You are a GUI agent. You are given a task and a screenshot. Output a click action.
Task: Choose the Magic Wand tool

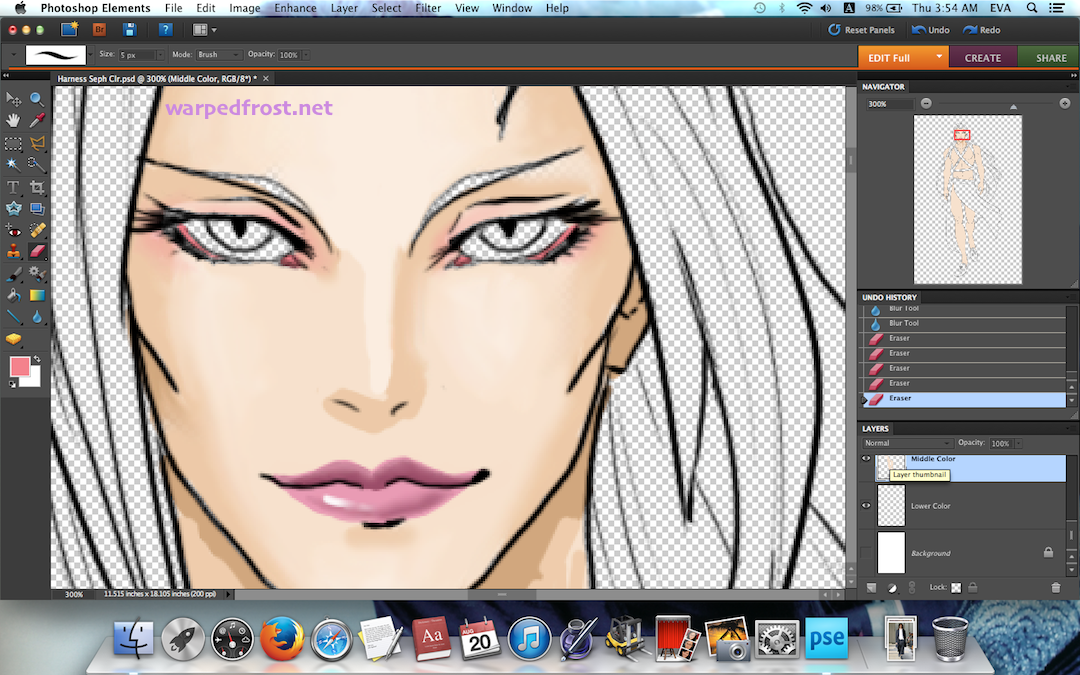(14, 164)
